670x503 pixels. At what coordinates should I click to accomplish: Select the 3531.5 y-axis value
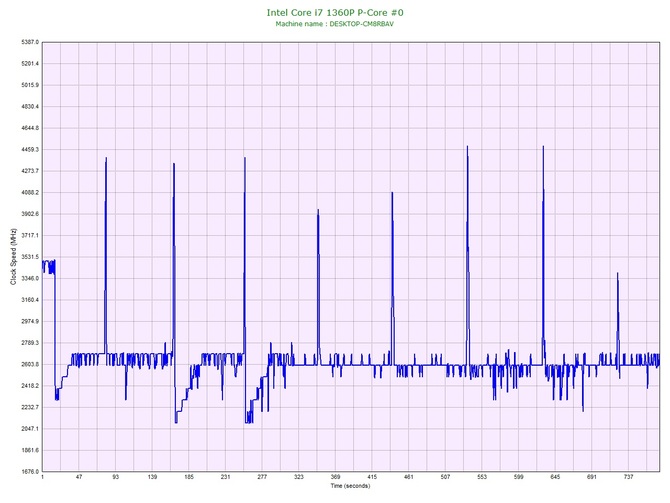[x=30, y=257]
